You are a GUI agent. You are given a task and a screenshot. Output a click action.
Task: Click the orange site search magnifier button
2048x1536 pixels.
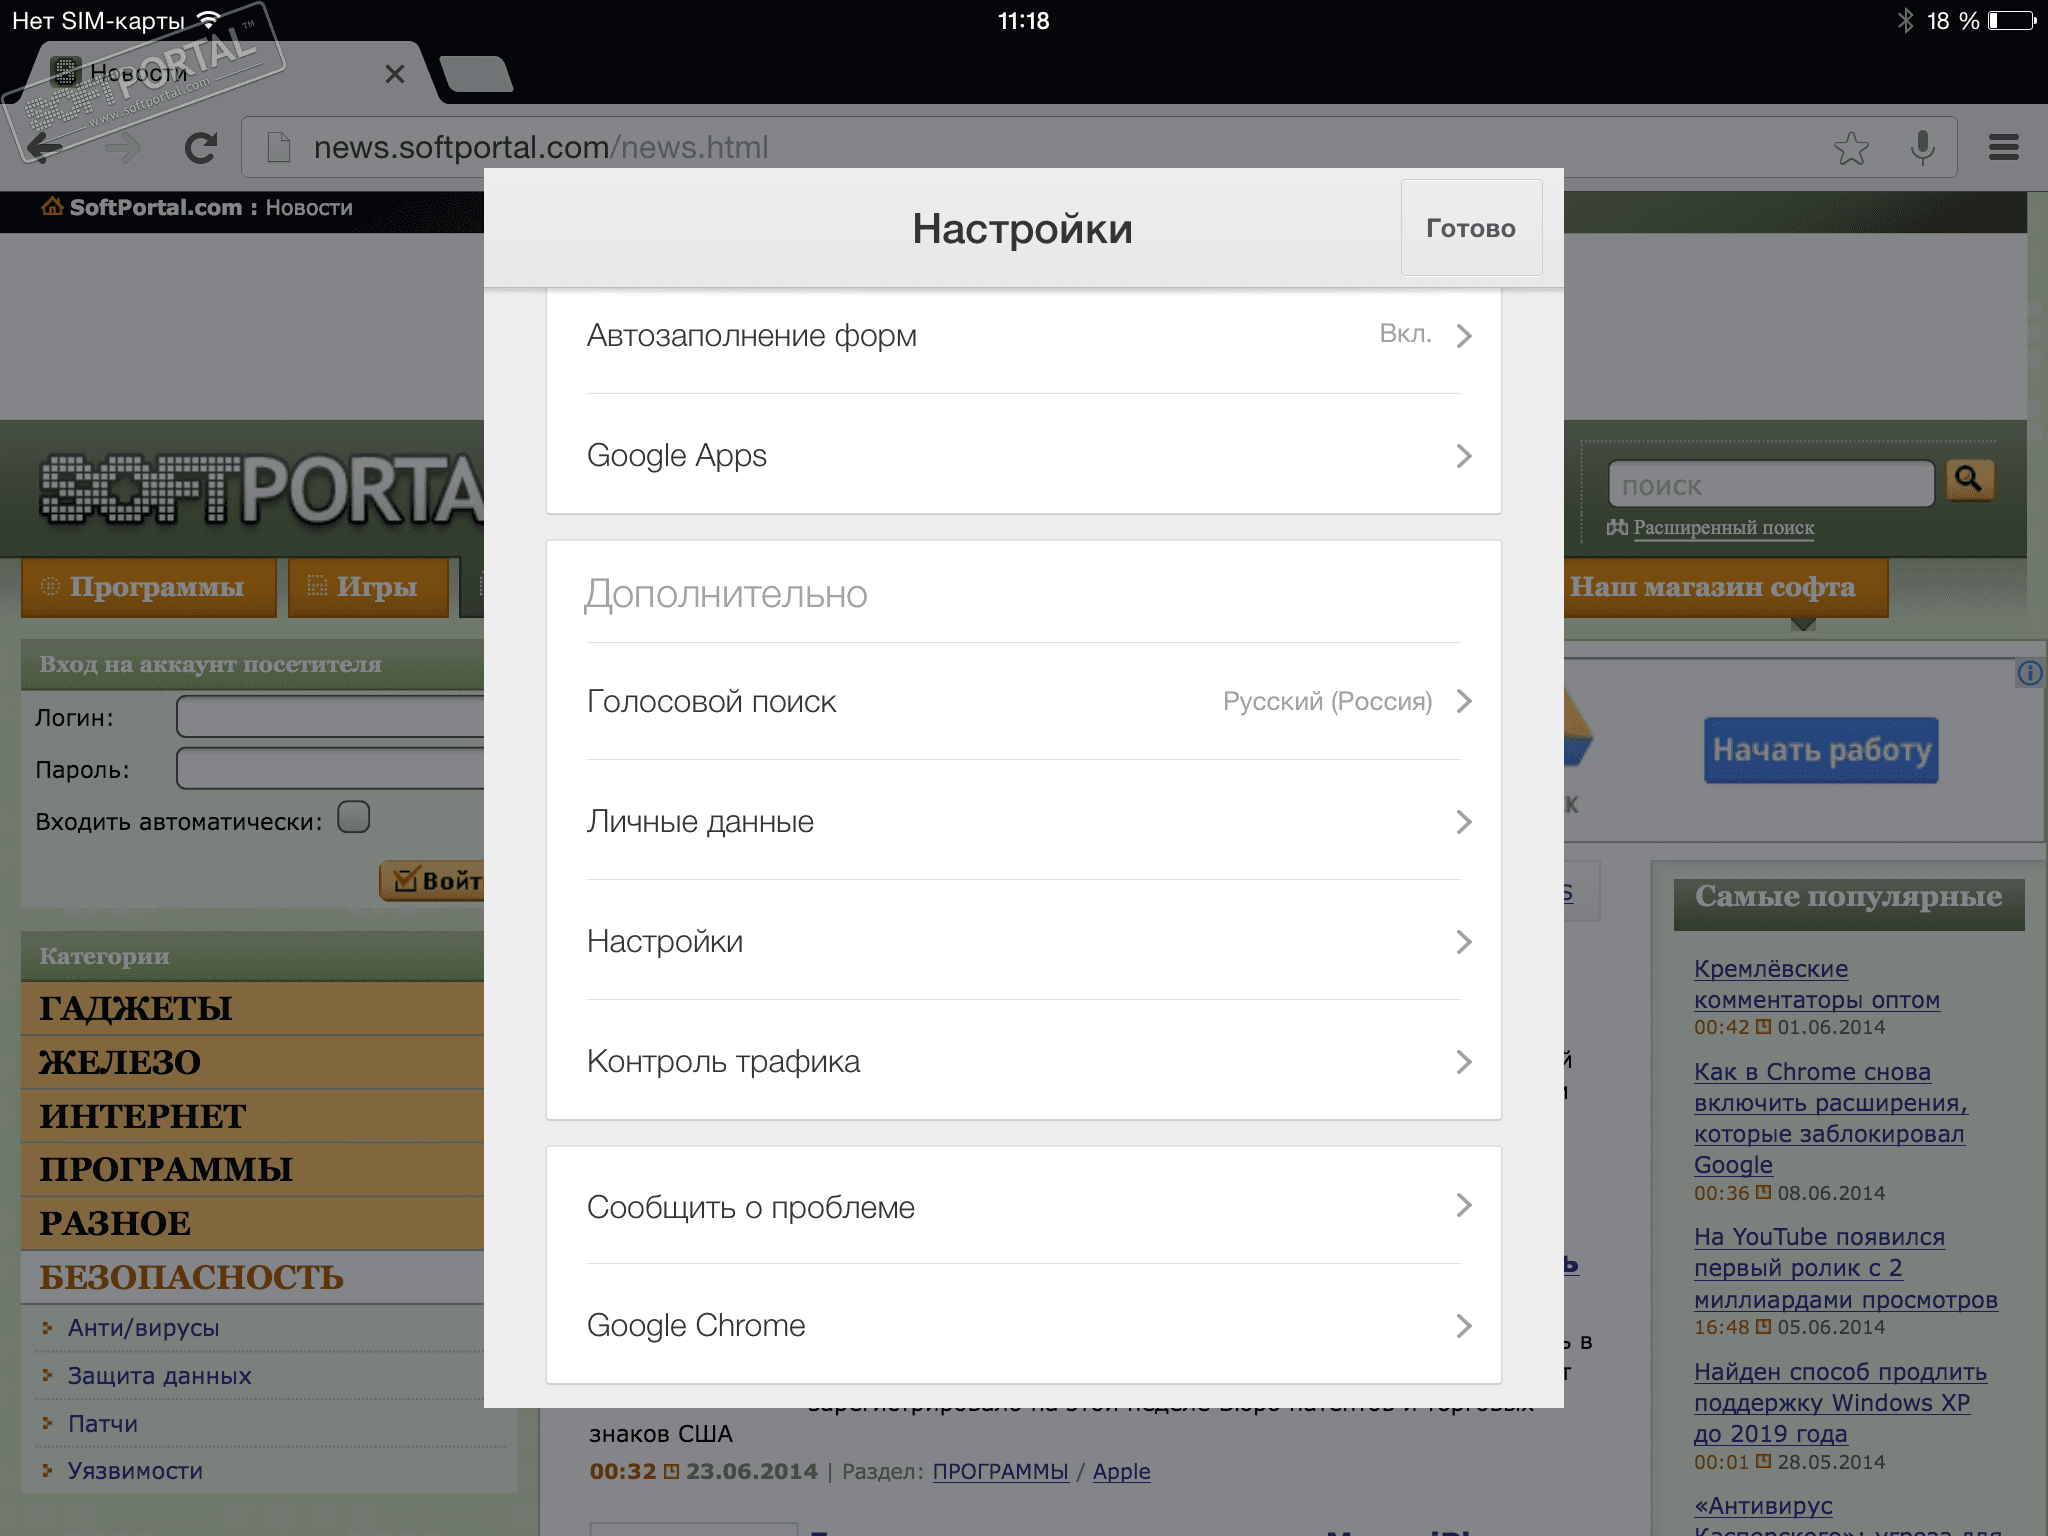[1969, 480]
